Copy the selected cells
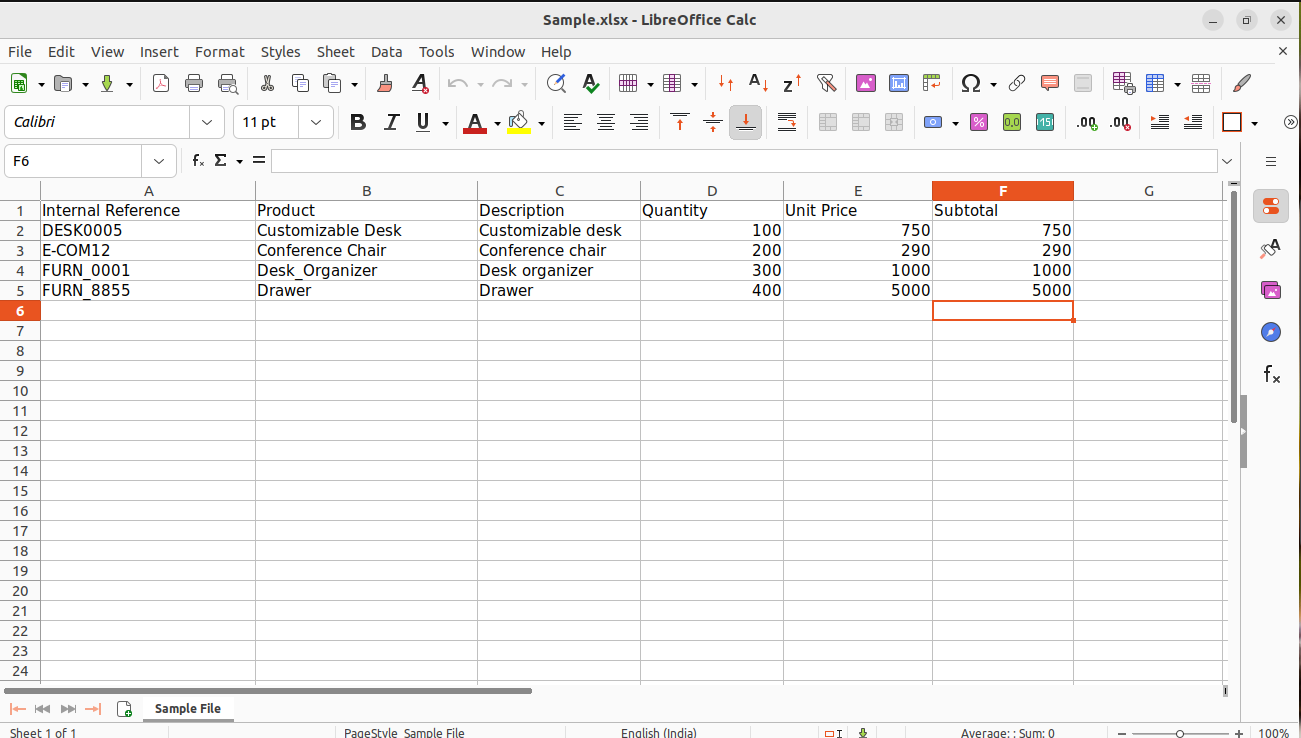Image resolution: width=1301 pixels, height=738 pixels. click(300, 84)
